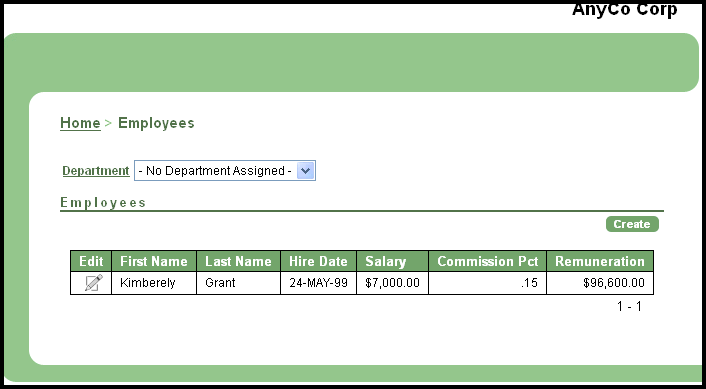The width and height of the screenshot is (706, 389).
Task: Sort by Commission Pct column header
Action: tap(488, 261)
